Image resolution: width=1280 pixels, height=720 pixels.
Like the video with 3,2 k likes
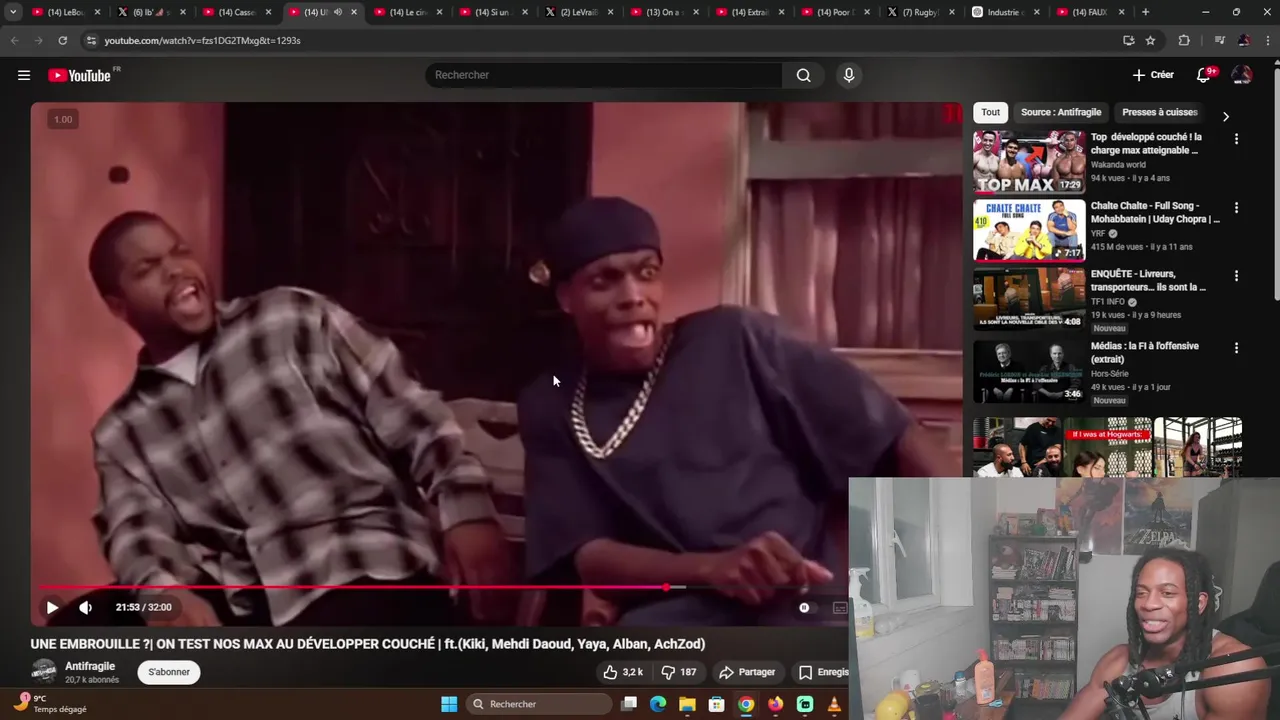[623, 672]
